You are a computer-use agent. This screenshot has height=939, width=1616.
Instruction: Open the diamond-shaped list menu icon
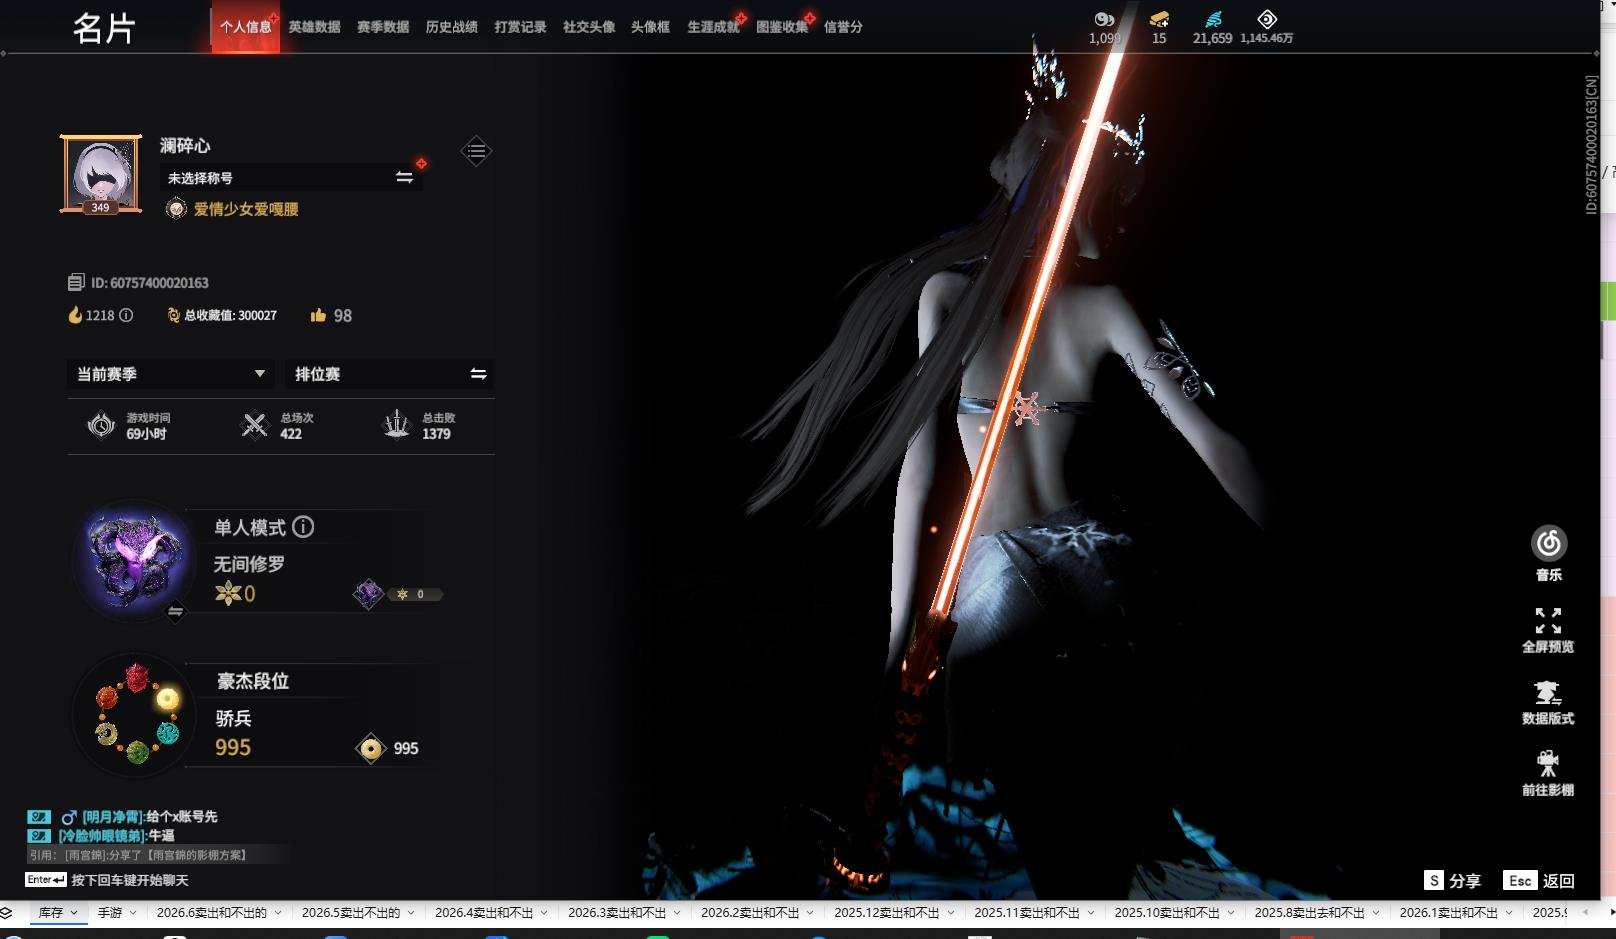pyautogui.click(x=476, y=151)
